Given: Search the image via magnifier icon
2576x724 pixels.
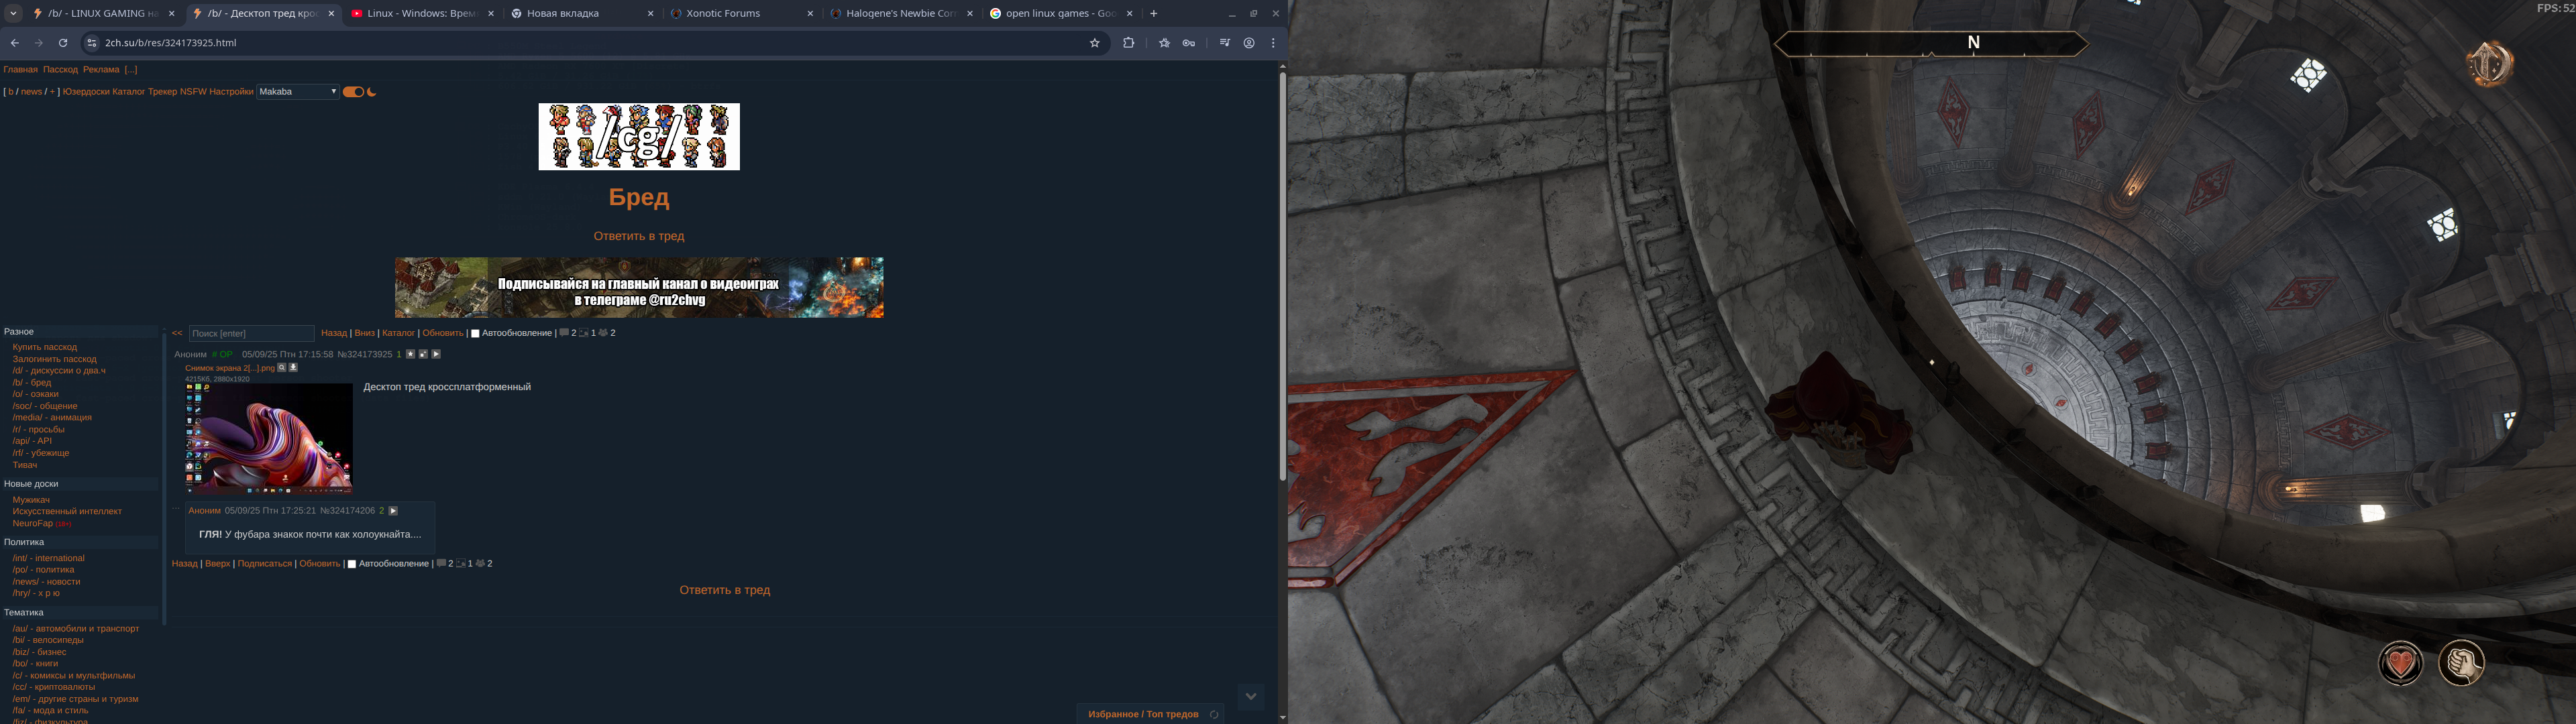Looking at the screenshot, I should coord(281,367).
